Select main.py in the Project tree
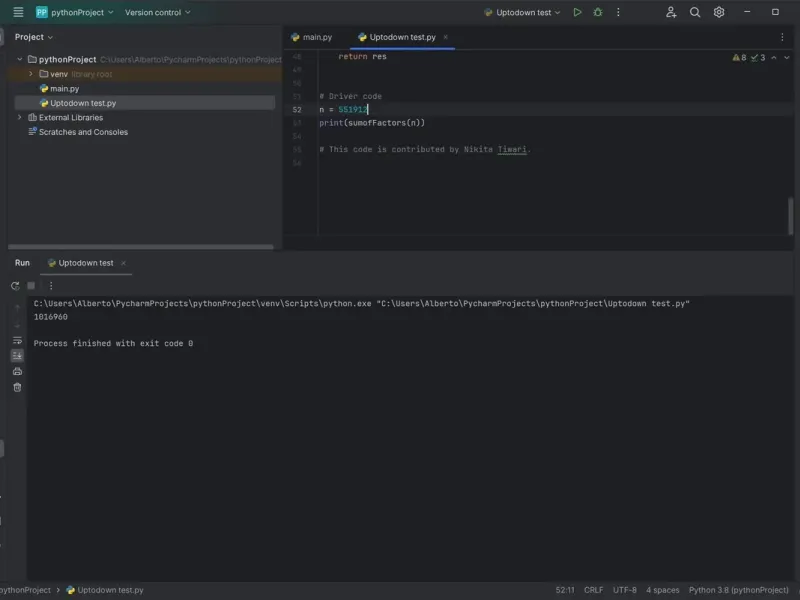 pos(64,89)
